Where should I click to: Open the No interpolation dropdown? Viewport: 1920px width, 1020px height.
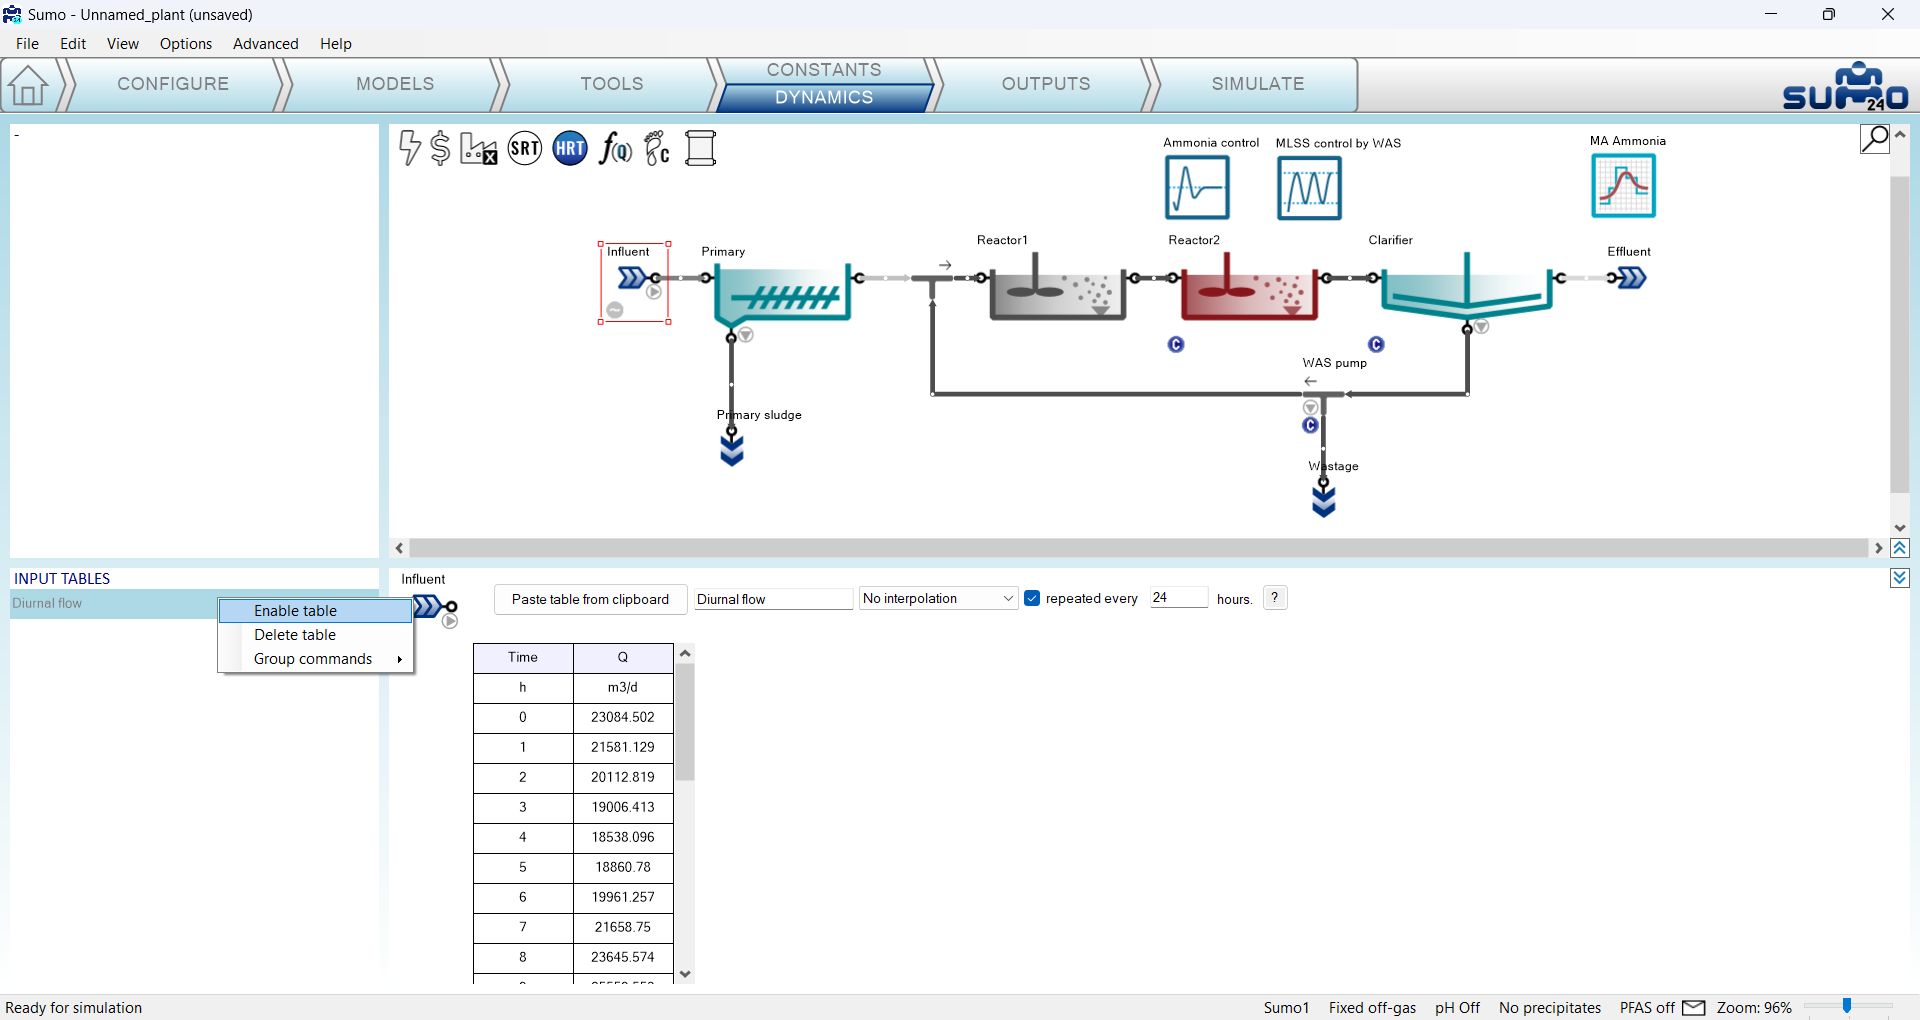(938, 599)
